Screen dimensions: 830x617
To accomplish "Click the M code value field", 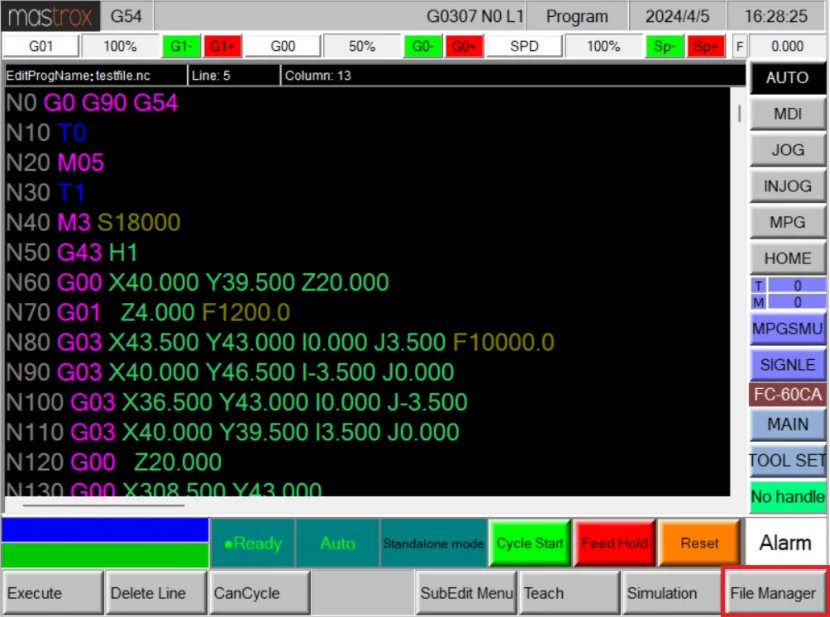I will [x=797, y=302].
